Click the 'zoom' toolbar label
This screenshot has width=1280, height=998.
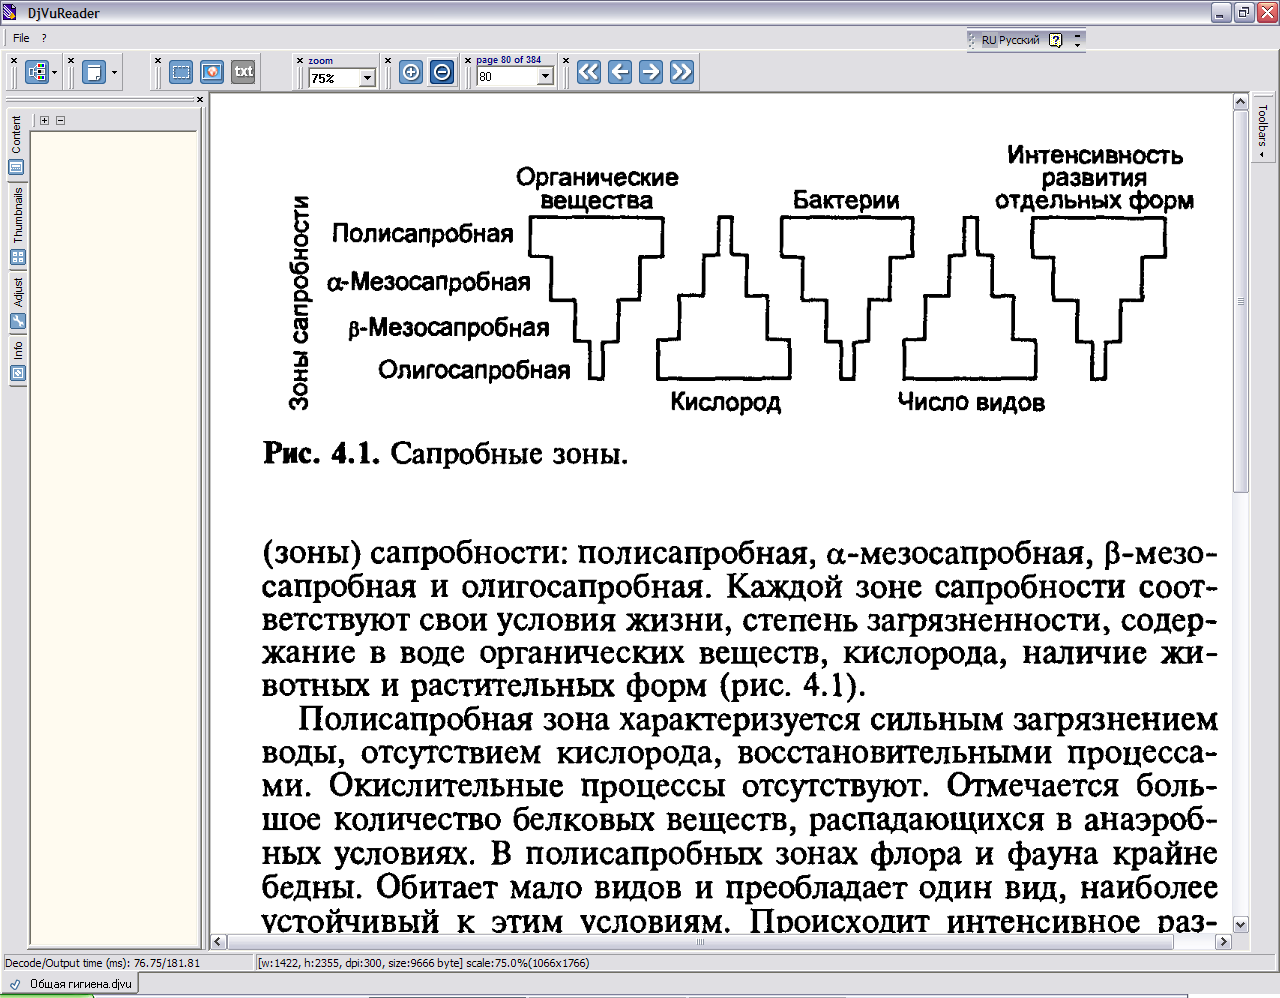[321, 61]
